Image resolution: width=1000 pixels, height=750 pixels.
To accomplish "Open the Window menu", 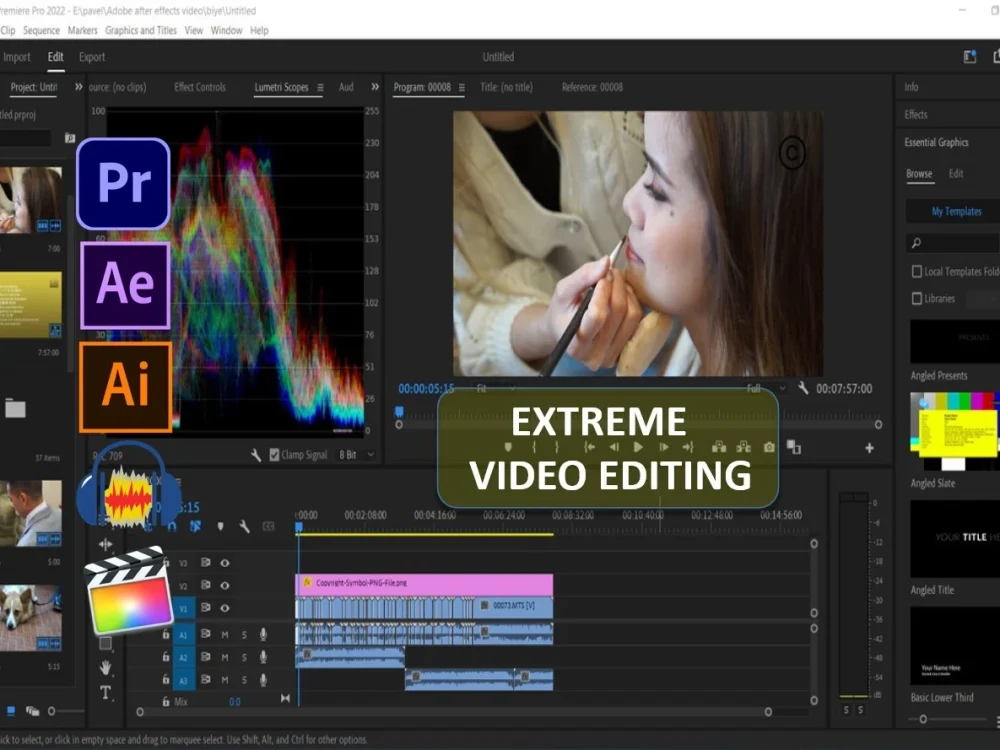I will (227, 30).
